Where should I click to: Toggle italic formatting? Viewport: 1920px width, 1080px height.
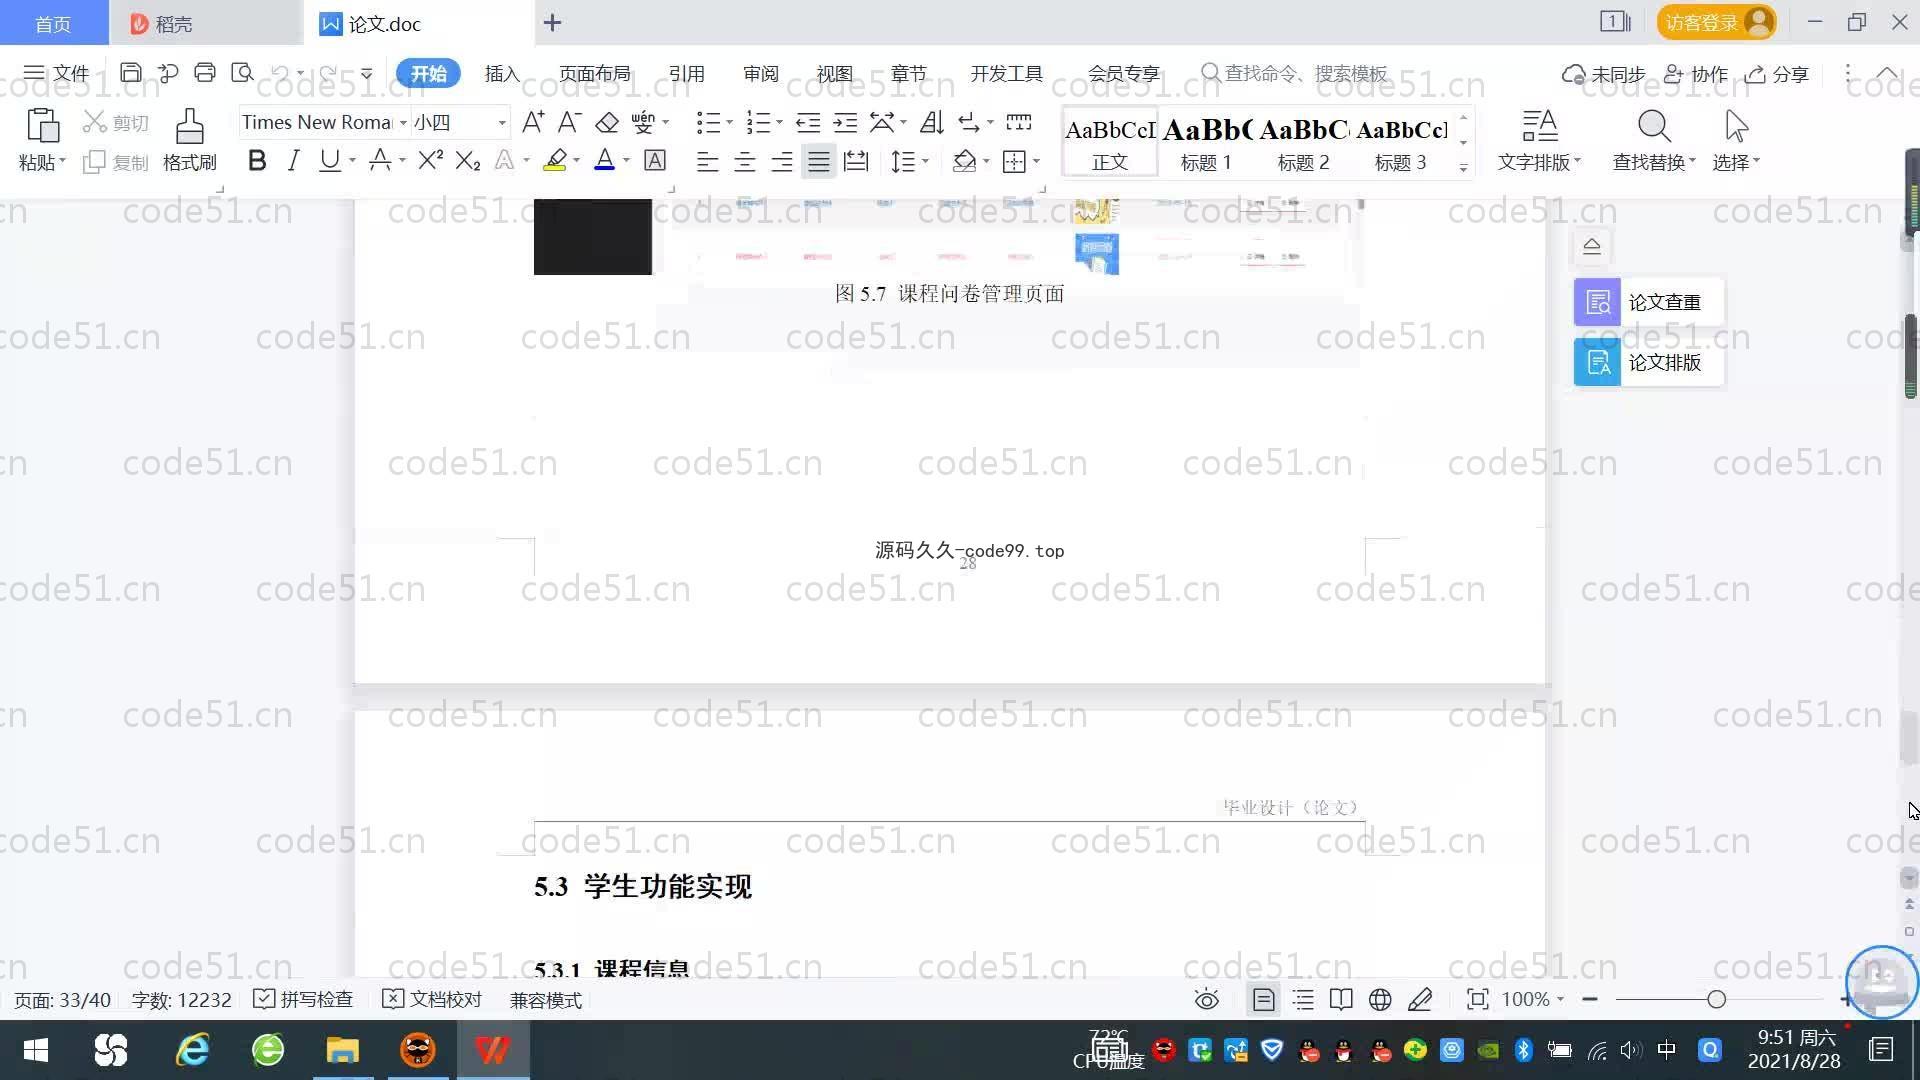[293, 160]
